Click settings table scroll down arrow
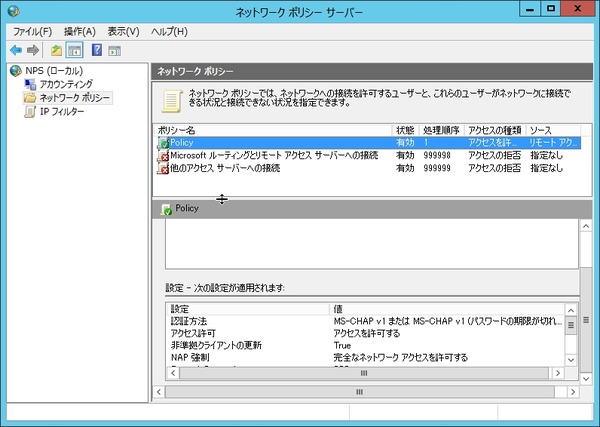600x427 pixels. pos(571,360)
